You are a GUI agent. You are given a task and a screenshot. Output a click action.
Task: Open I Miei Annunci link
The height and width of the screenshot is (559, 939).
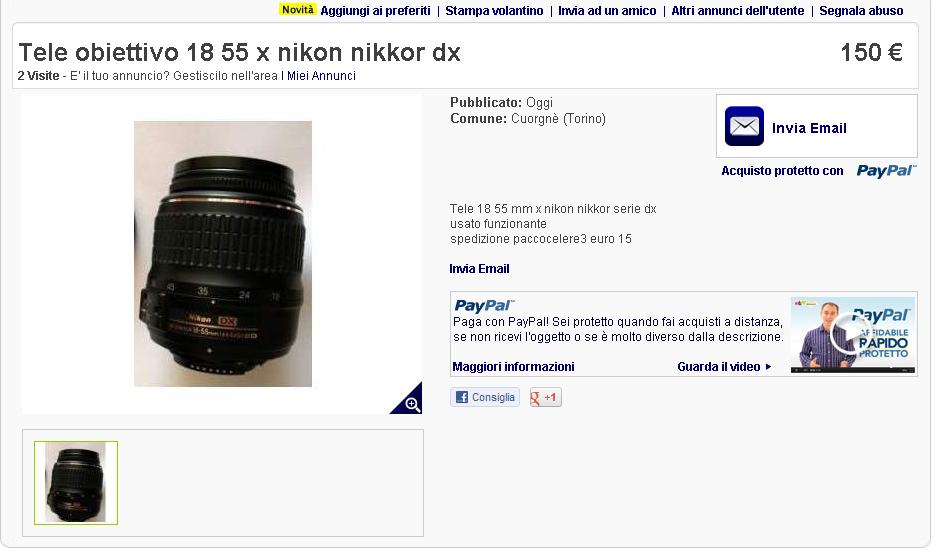(x=319, y=76)
